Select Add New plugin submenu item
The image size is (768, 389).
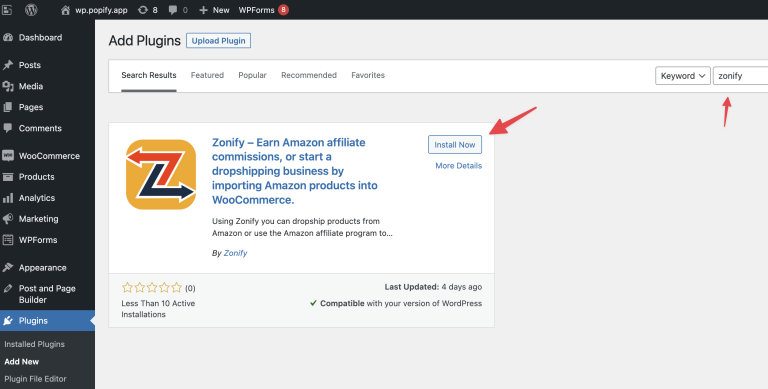[x=22, y=362]
